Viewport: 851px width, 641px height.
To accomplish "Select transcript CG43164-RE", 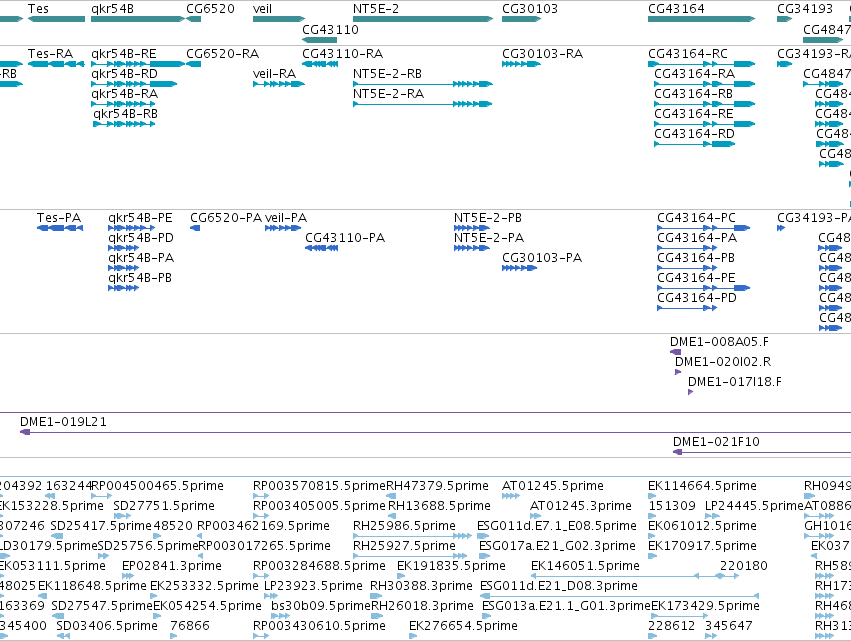I will (704, 124).
